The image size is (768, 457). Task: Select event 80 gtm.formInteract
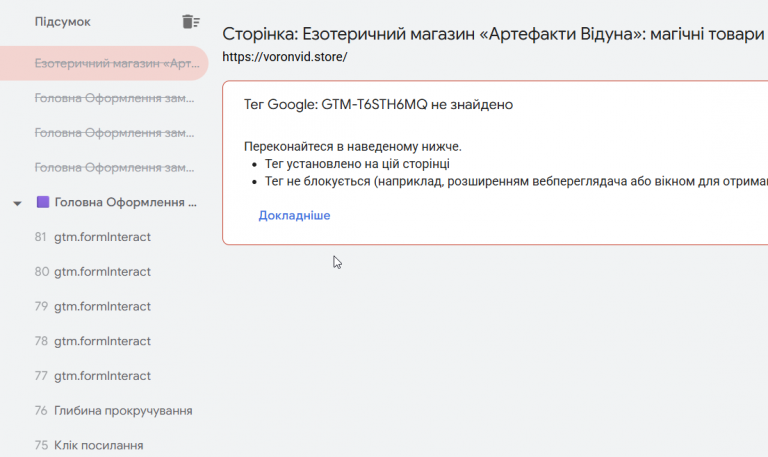tap(93, 272)
